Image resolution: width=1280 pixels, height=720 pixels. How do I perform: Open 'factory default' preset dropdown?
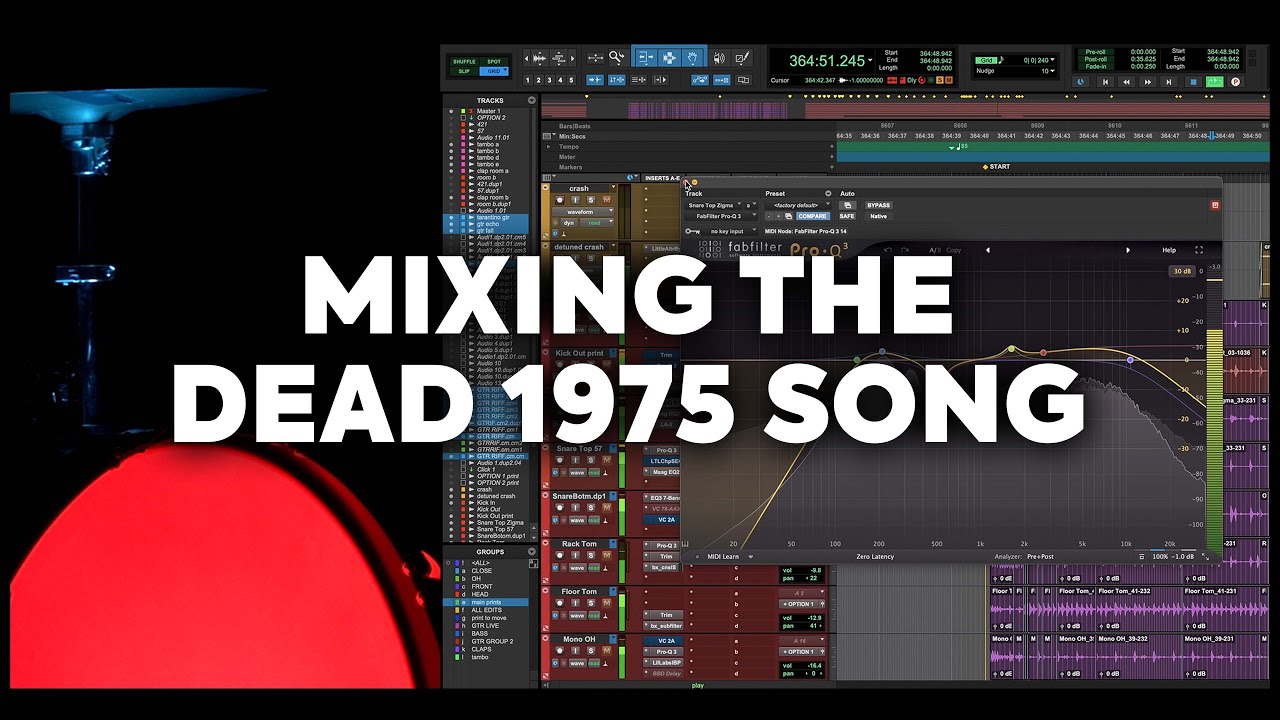coord(796,205)
